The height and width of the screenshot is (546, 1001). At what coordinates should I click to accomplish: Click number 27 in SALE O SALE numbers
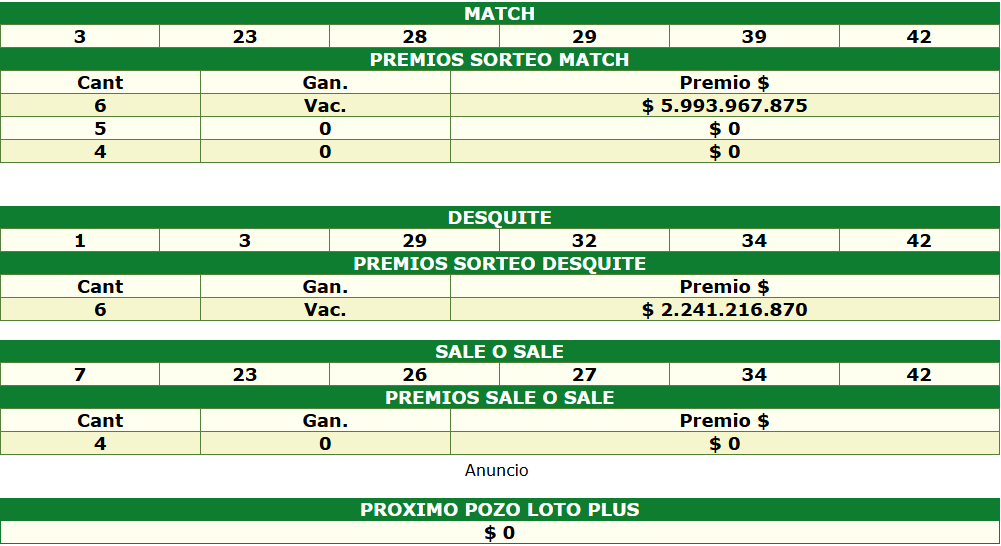pyautogui.click(x=584, y=375)
